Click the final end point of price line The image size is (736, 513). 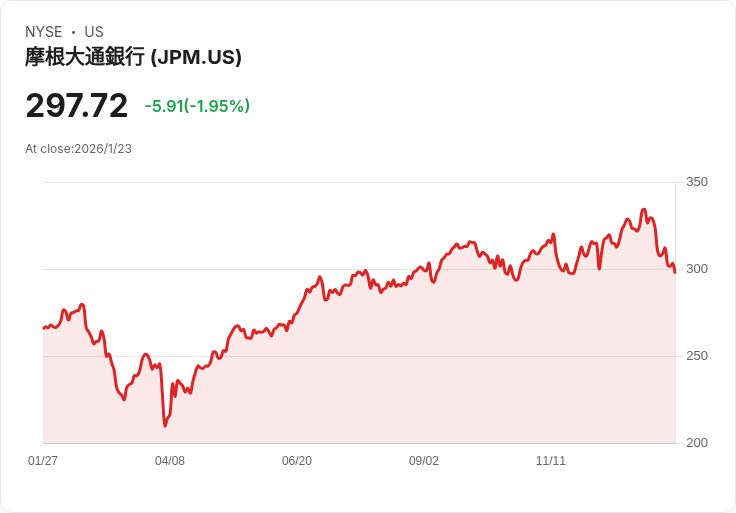(675, 272)
